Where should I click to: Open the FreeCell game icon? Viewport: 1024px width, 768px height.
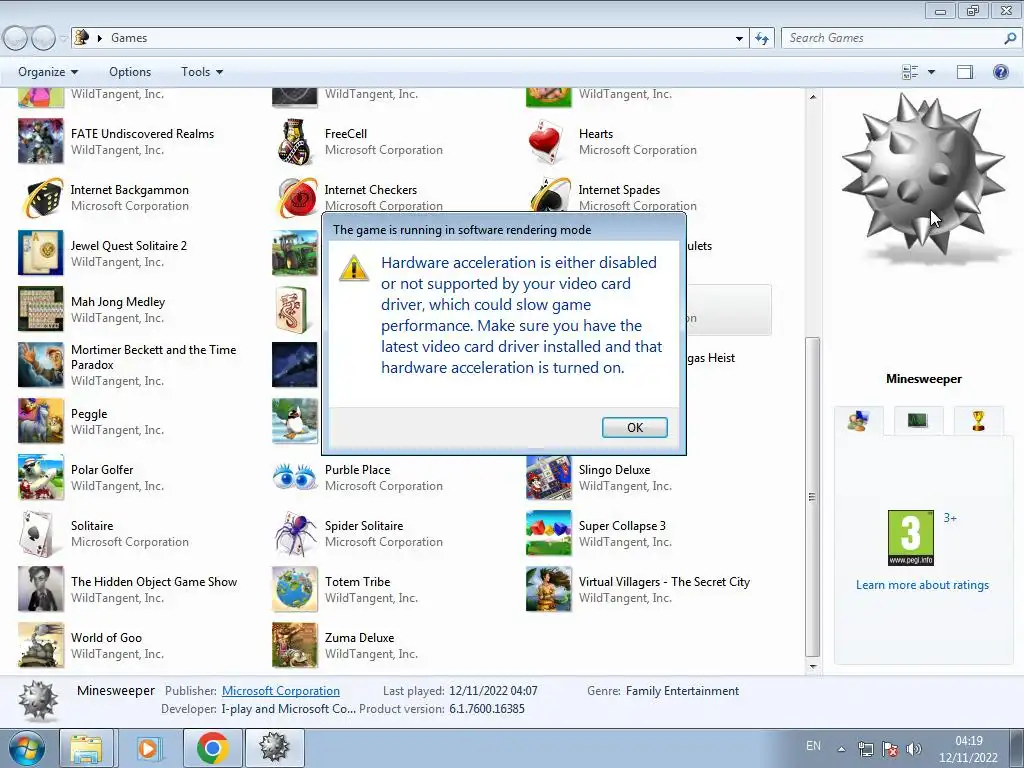pos(295,141)
